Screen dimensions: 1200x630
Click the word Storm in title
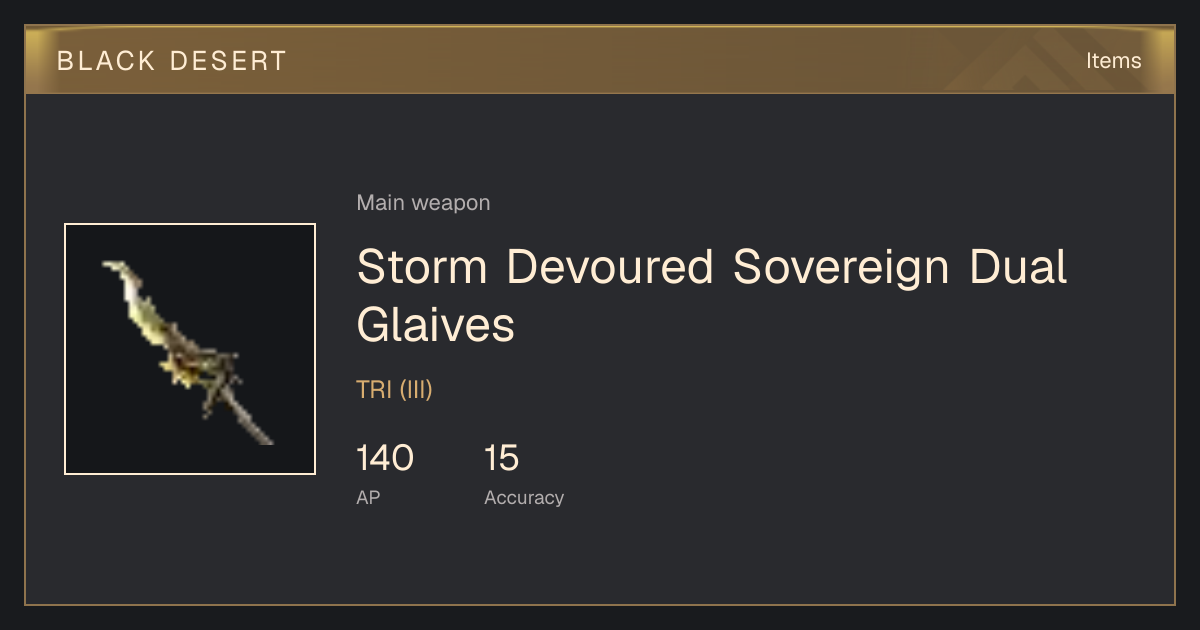[x=422, y=267]
